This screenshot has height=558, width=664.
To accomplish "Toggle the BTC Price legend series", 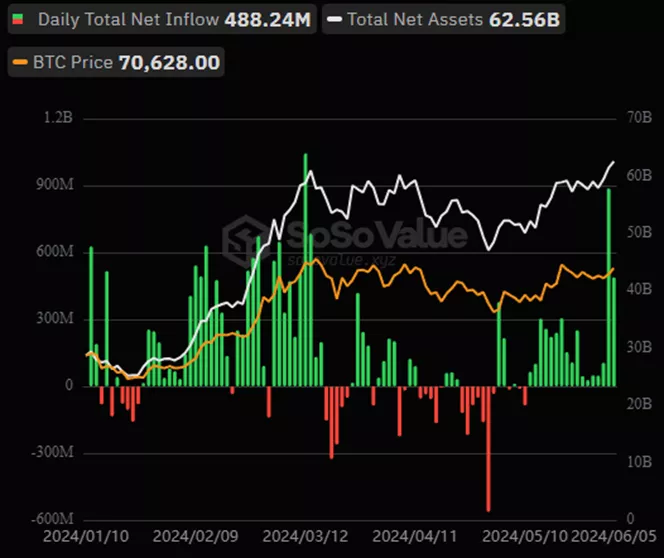I will [114, 63].
